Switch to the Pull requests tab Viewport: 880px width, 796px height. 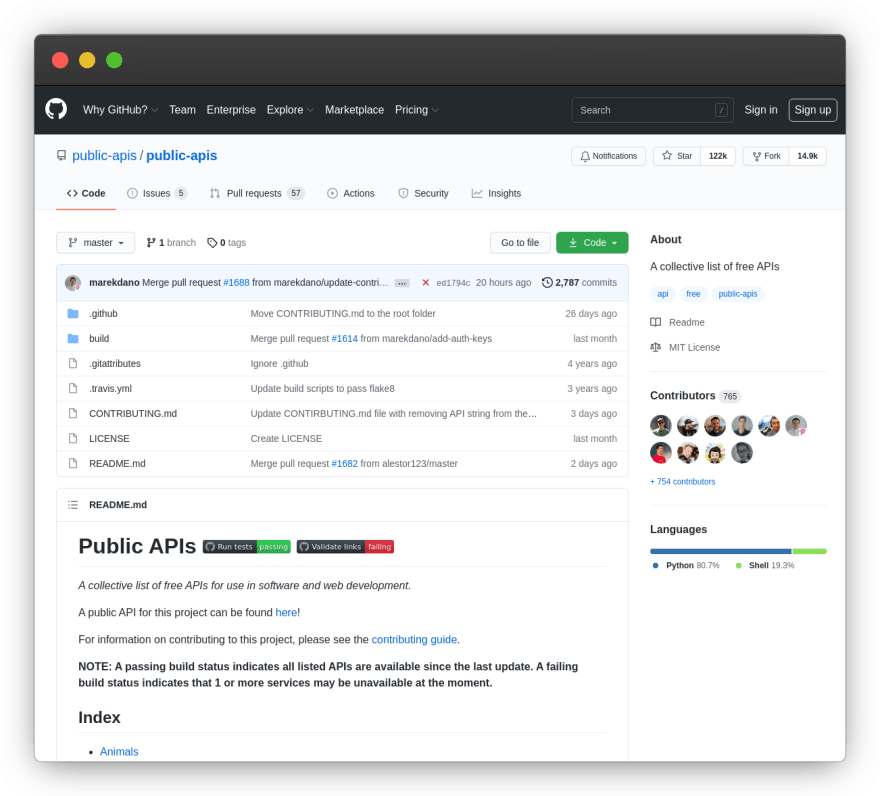pos(256,193)
